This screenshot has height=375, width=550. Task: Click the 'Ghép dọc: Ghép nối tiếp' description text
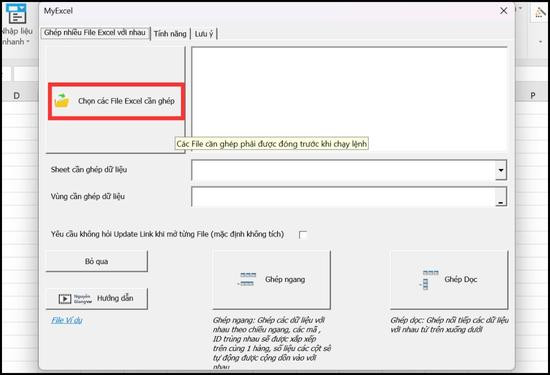(449, 325)
